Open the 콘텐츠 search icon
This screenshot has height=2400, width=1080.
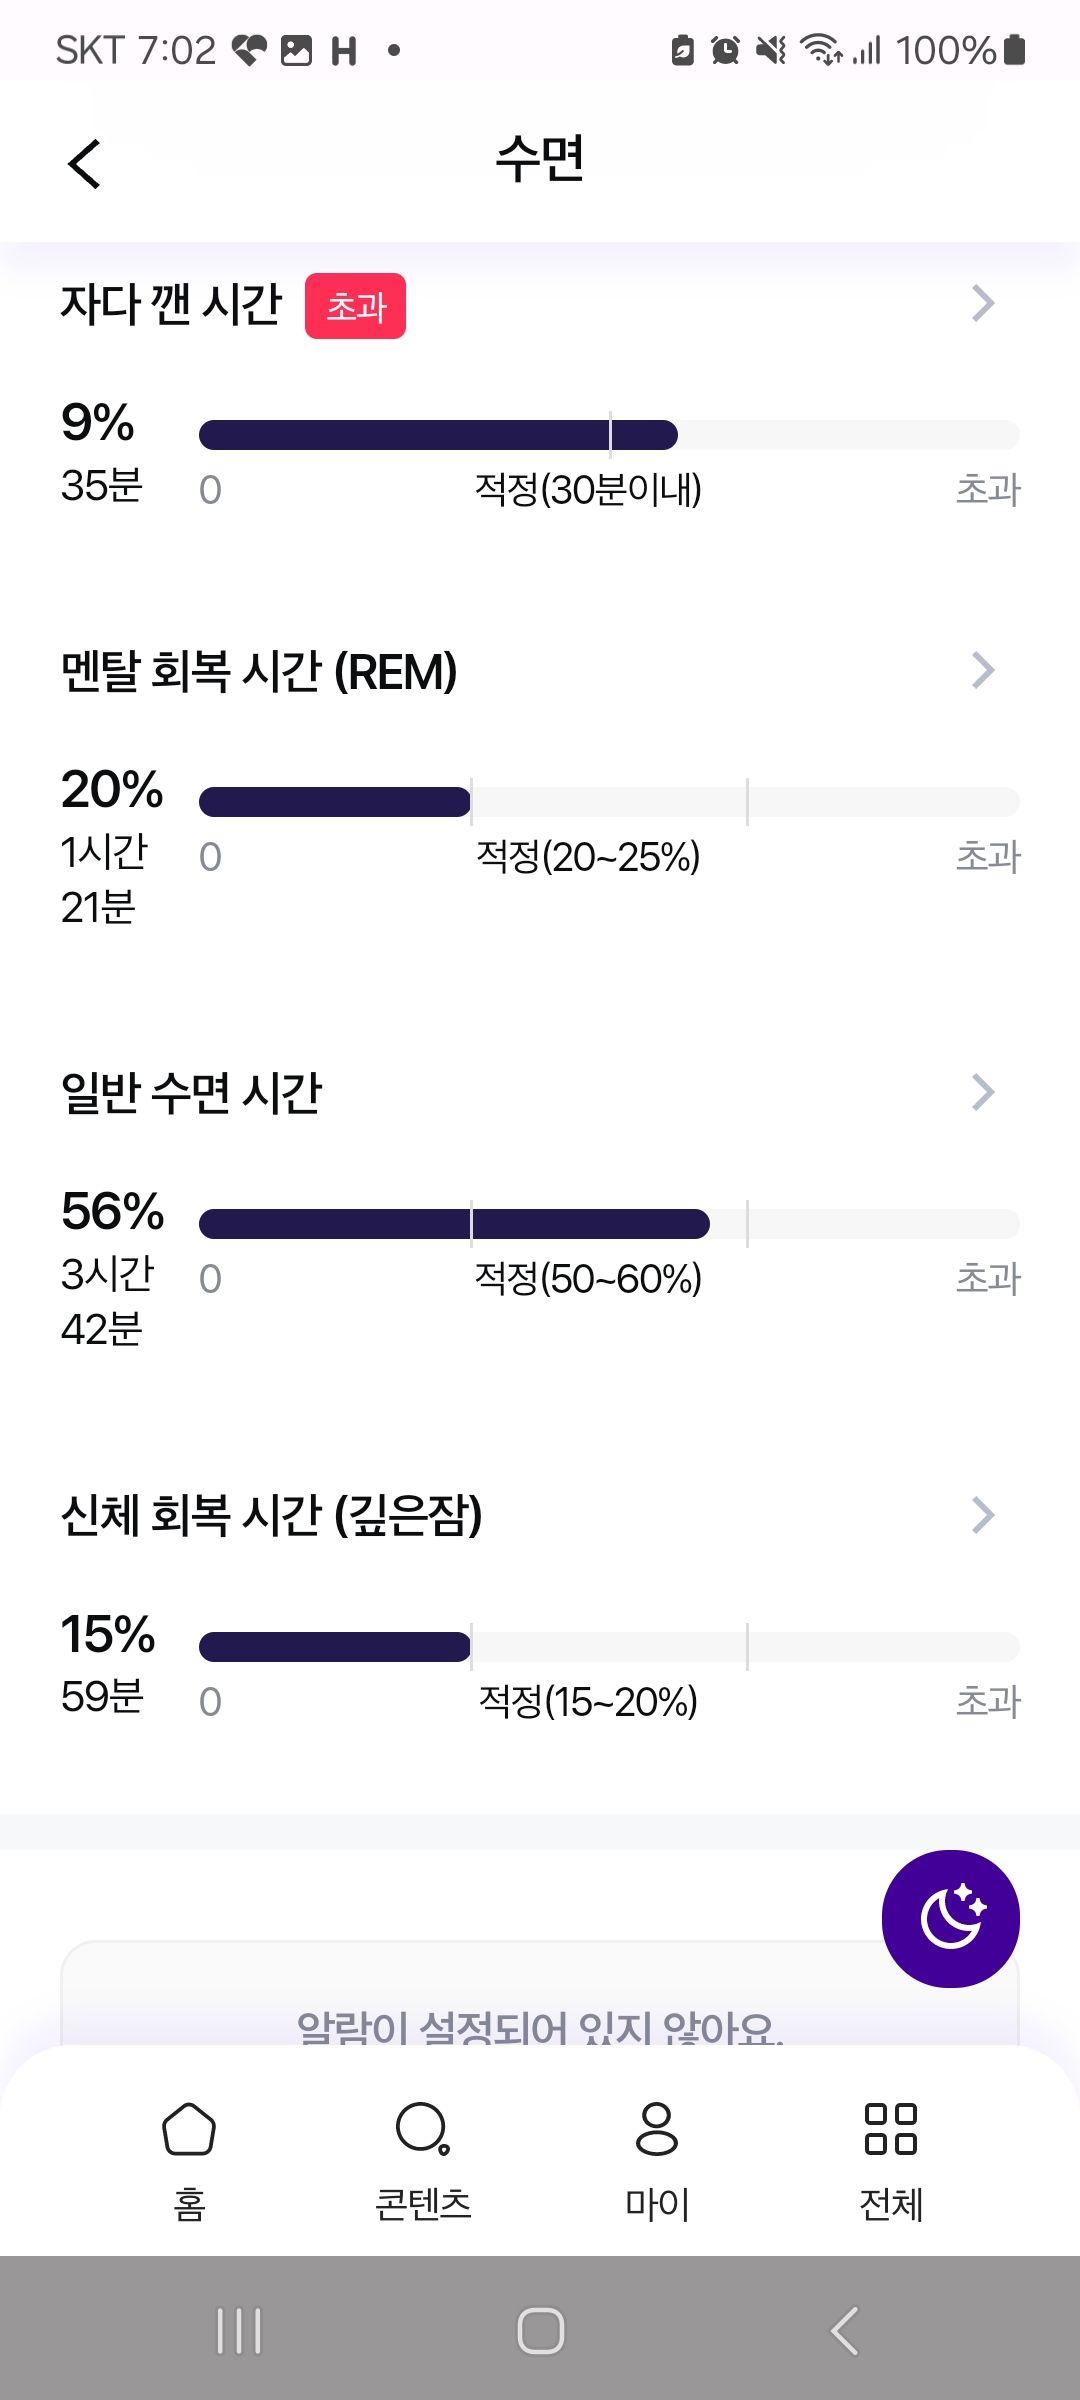(423, 2128)
